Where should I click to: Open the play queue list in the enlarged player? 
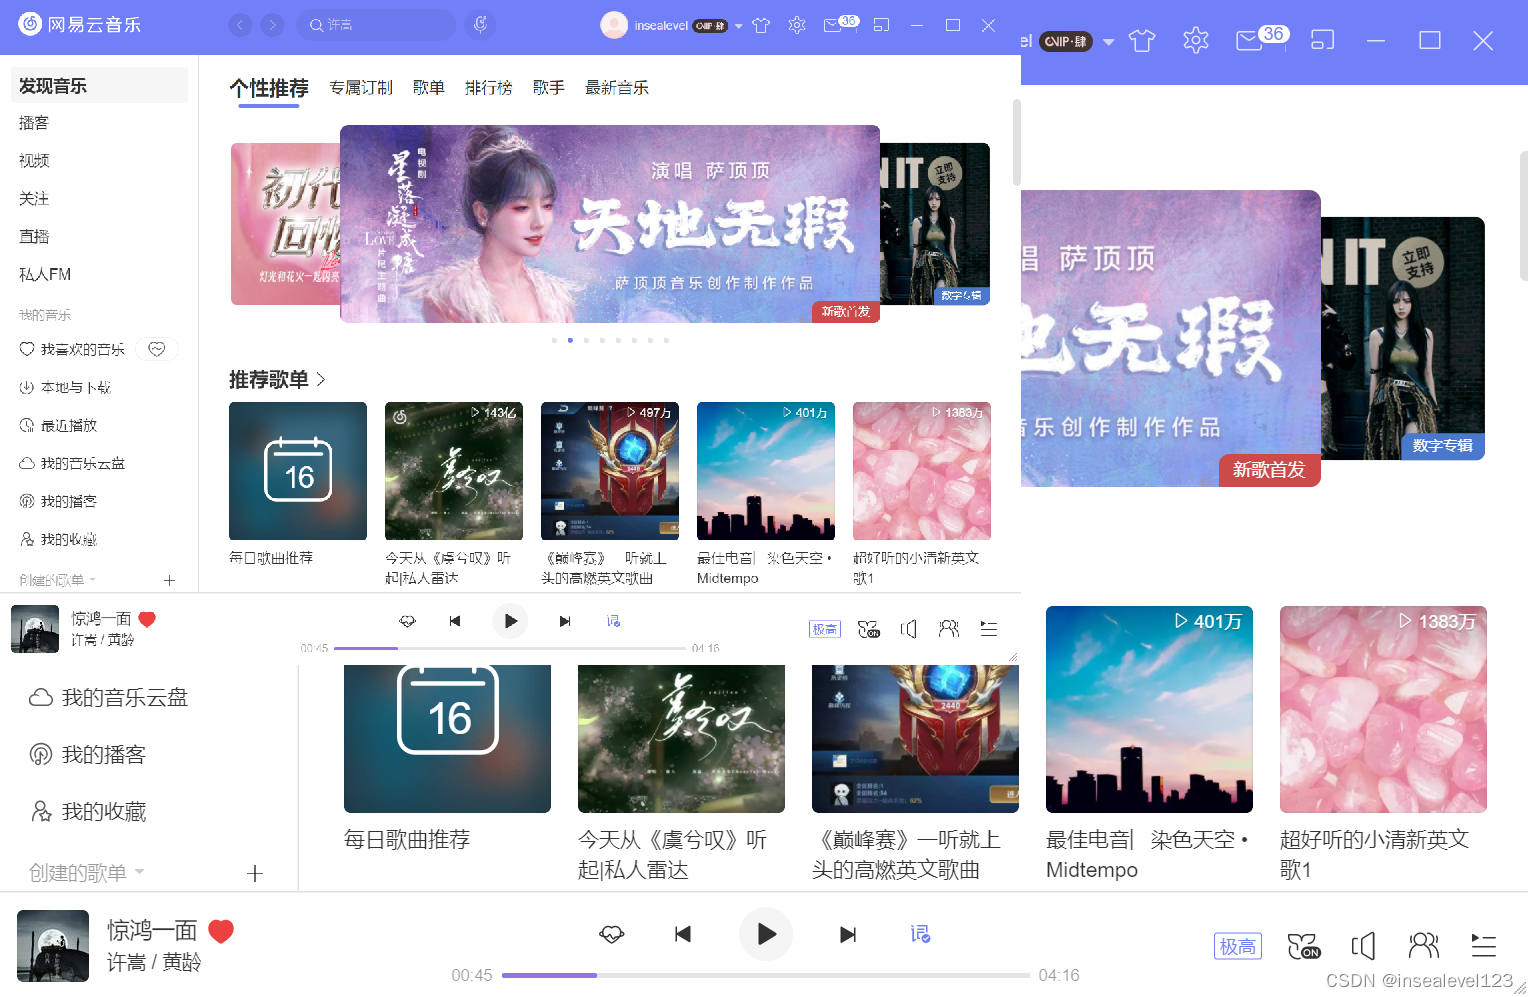(1484, 945)
